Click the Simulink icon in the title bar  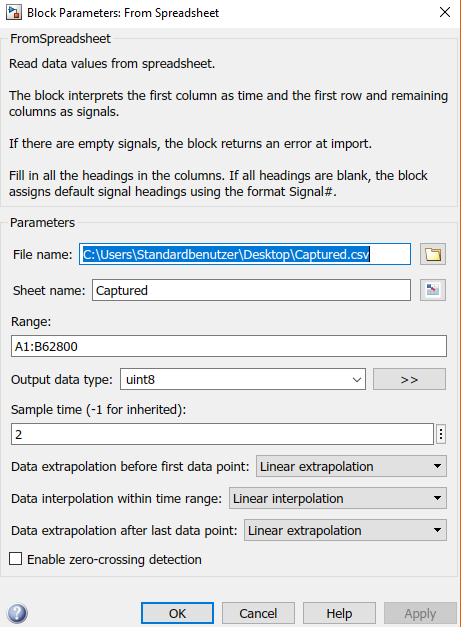[x=14, y=12]
